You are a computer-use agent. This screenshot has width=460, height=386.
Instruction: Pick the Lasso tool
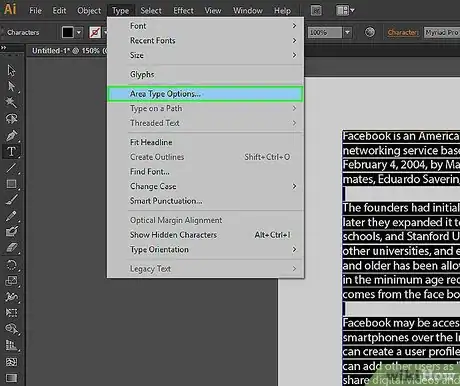(x=11, y=119)
